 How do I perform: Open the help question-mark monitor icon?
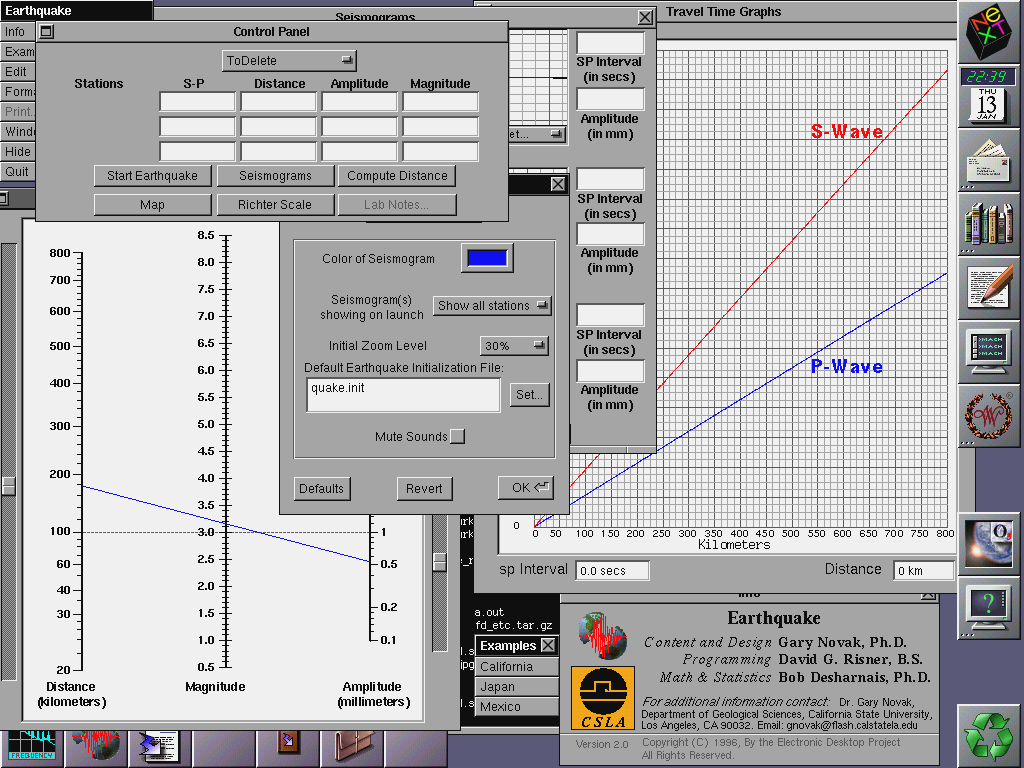click(989, 606)
